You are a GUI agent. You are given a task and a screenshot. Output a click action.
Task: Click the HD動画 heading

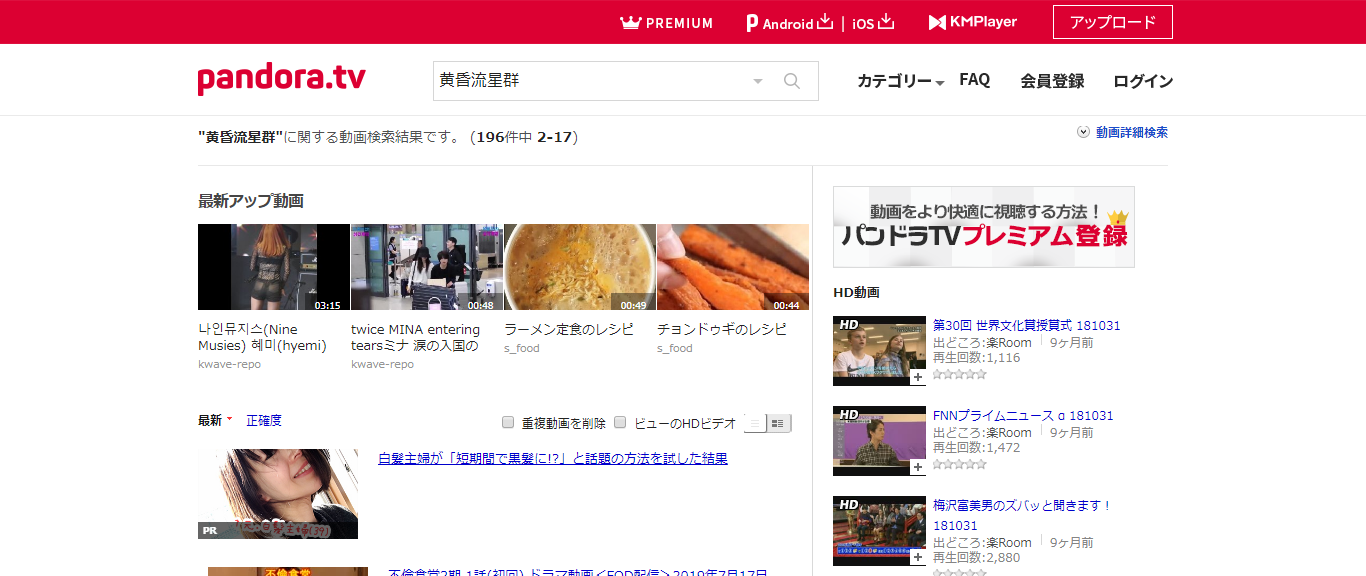(x=856, y=293)
